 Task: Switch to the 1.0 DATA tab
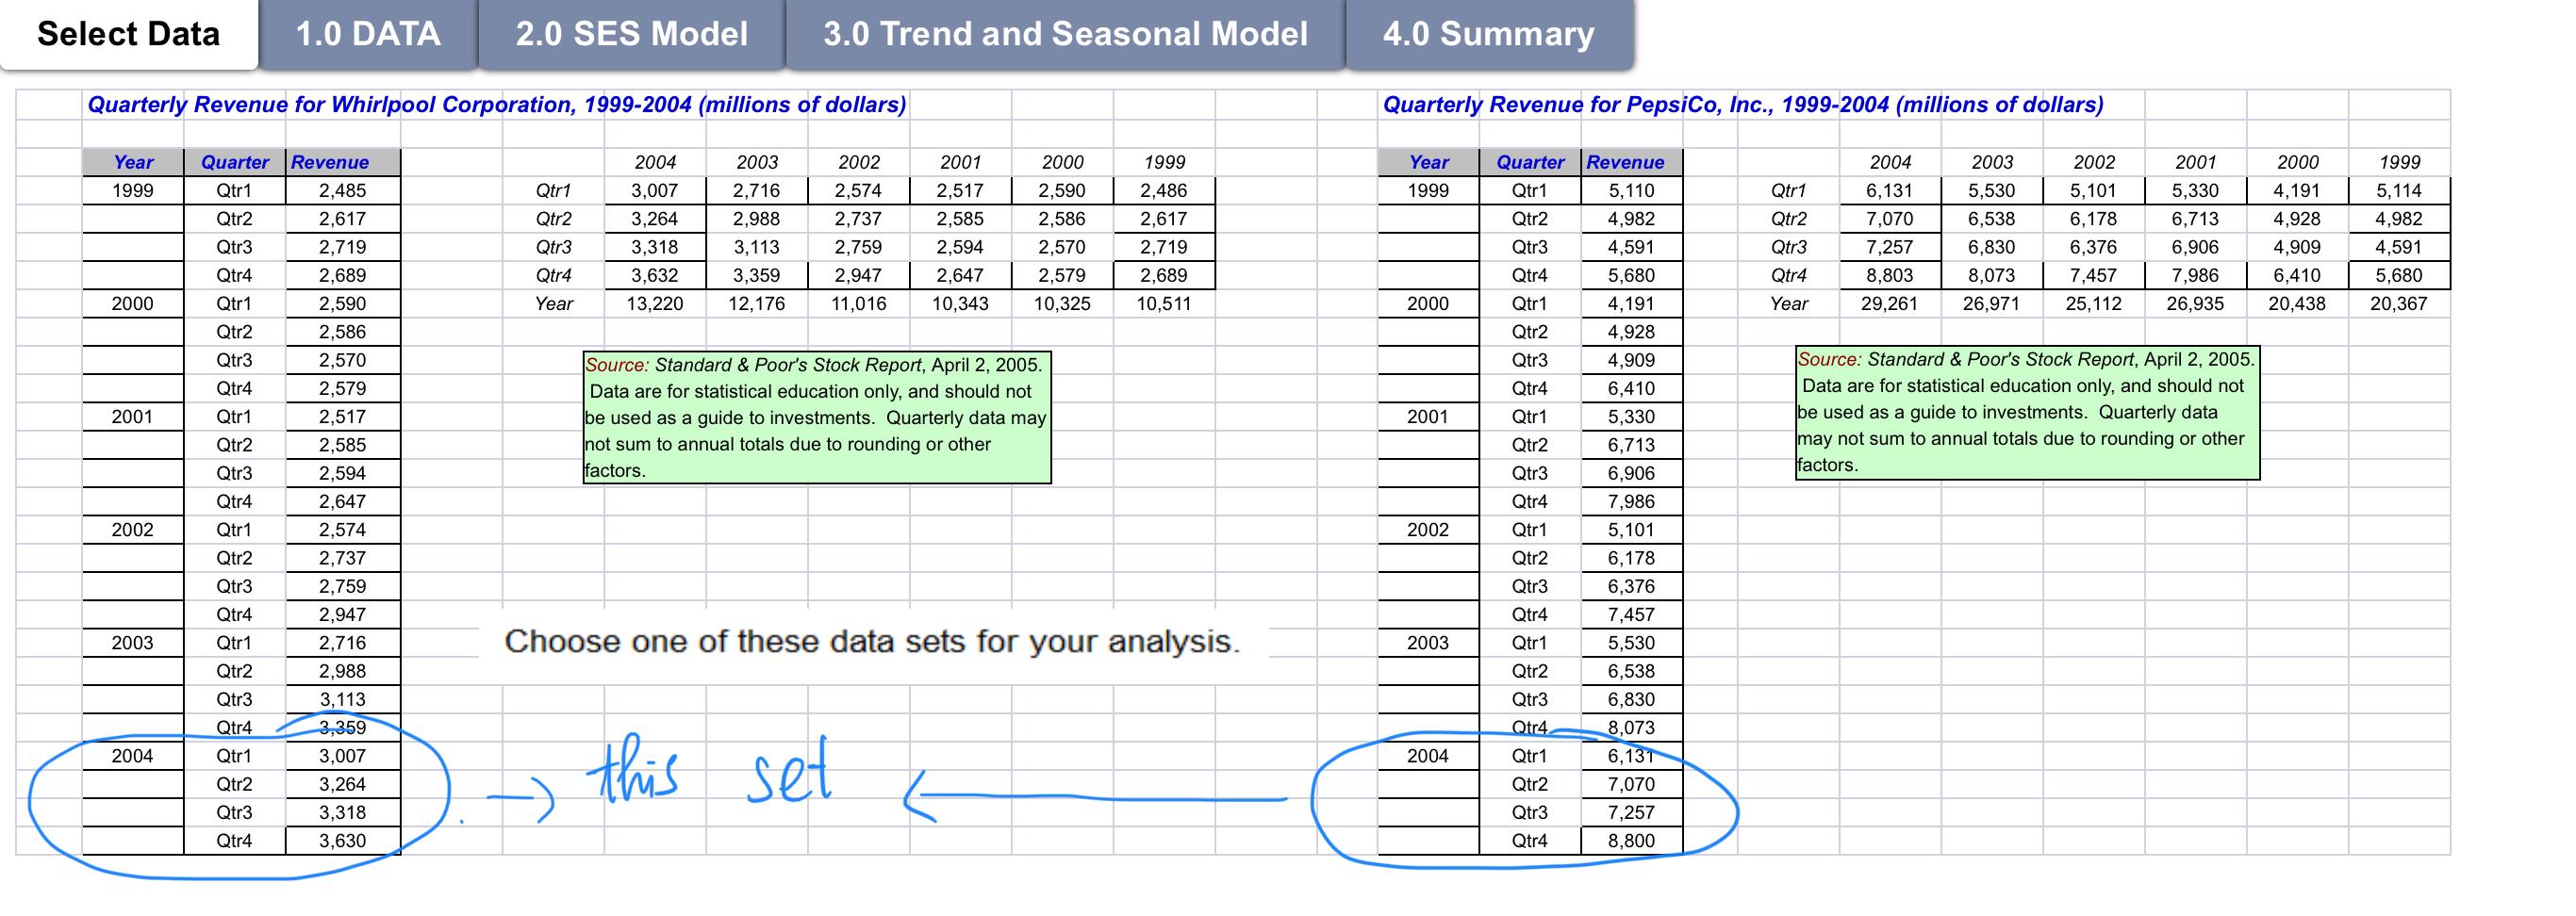tap(367, 34)
